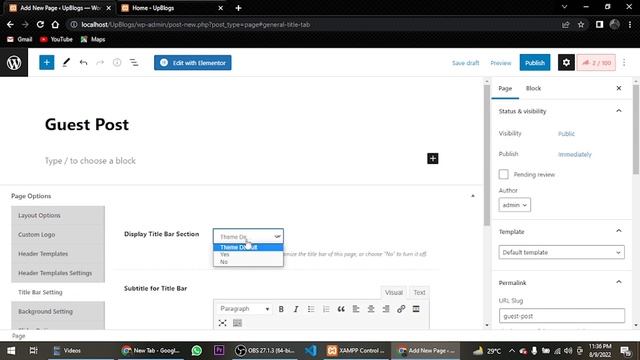Collapse the Page Options panel
The image size is (640, 360).
[x=473, y=196]
